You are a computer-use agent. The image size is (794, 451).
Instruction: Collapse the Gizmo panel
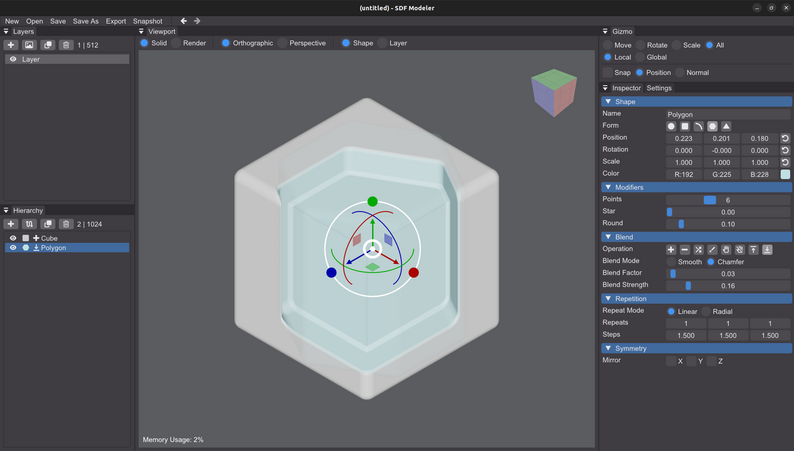pyautogui.click(x=605, y=31)
